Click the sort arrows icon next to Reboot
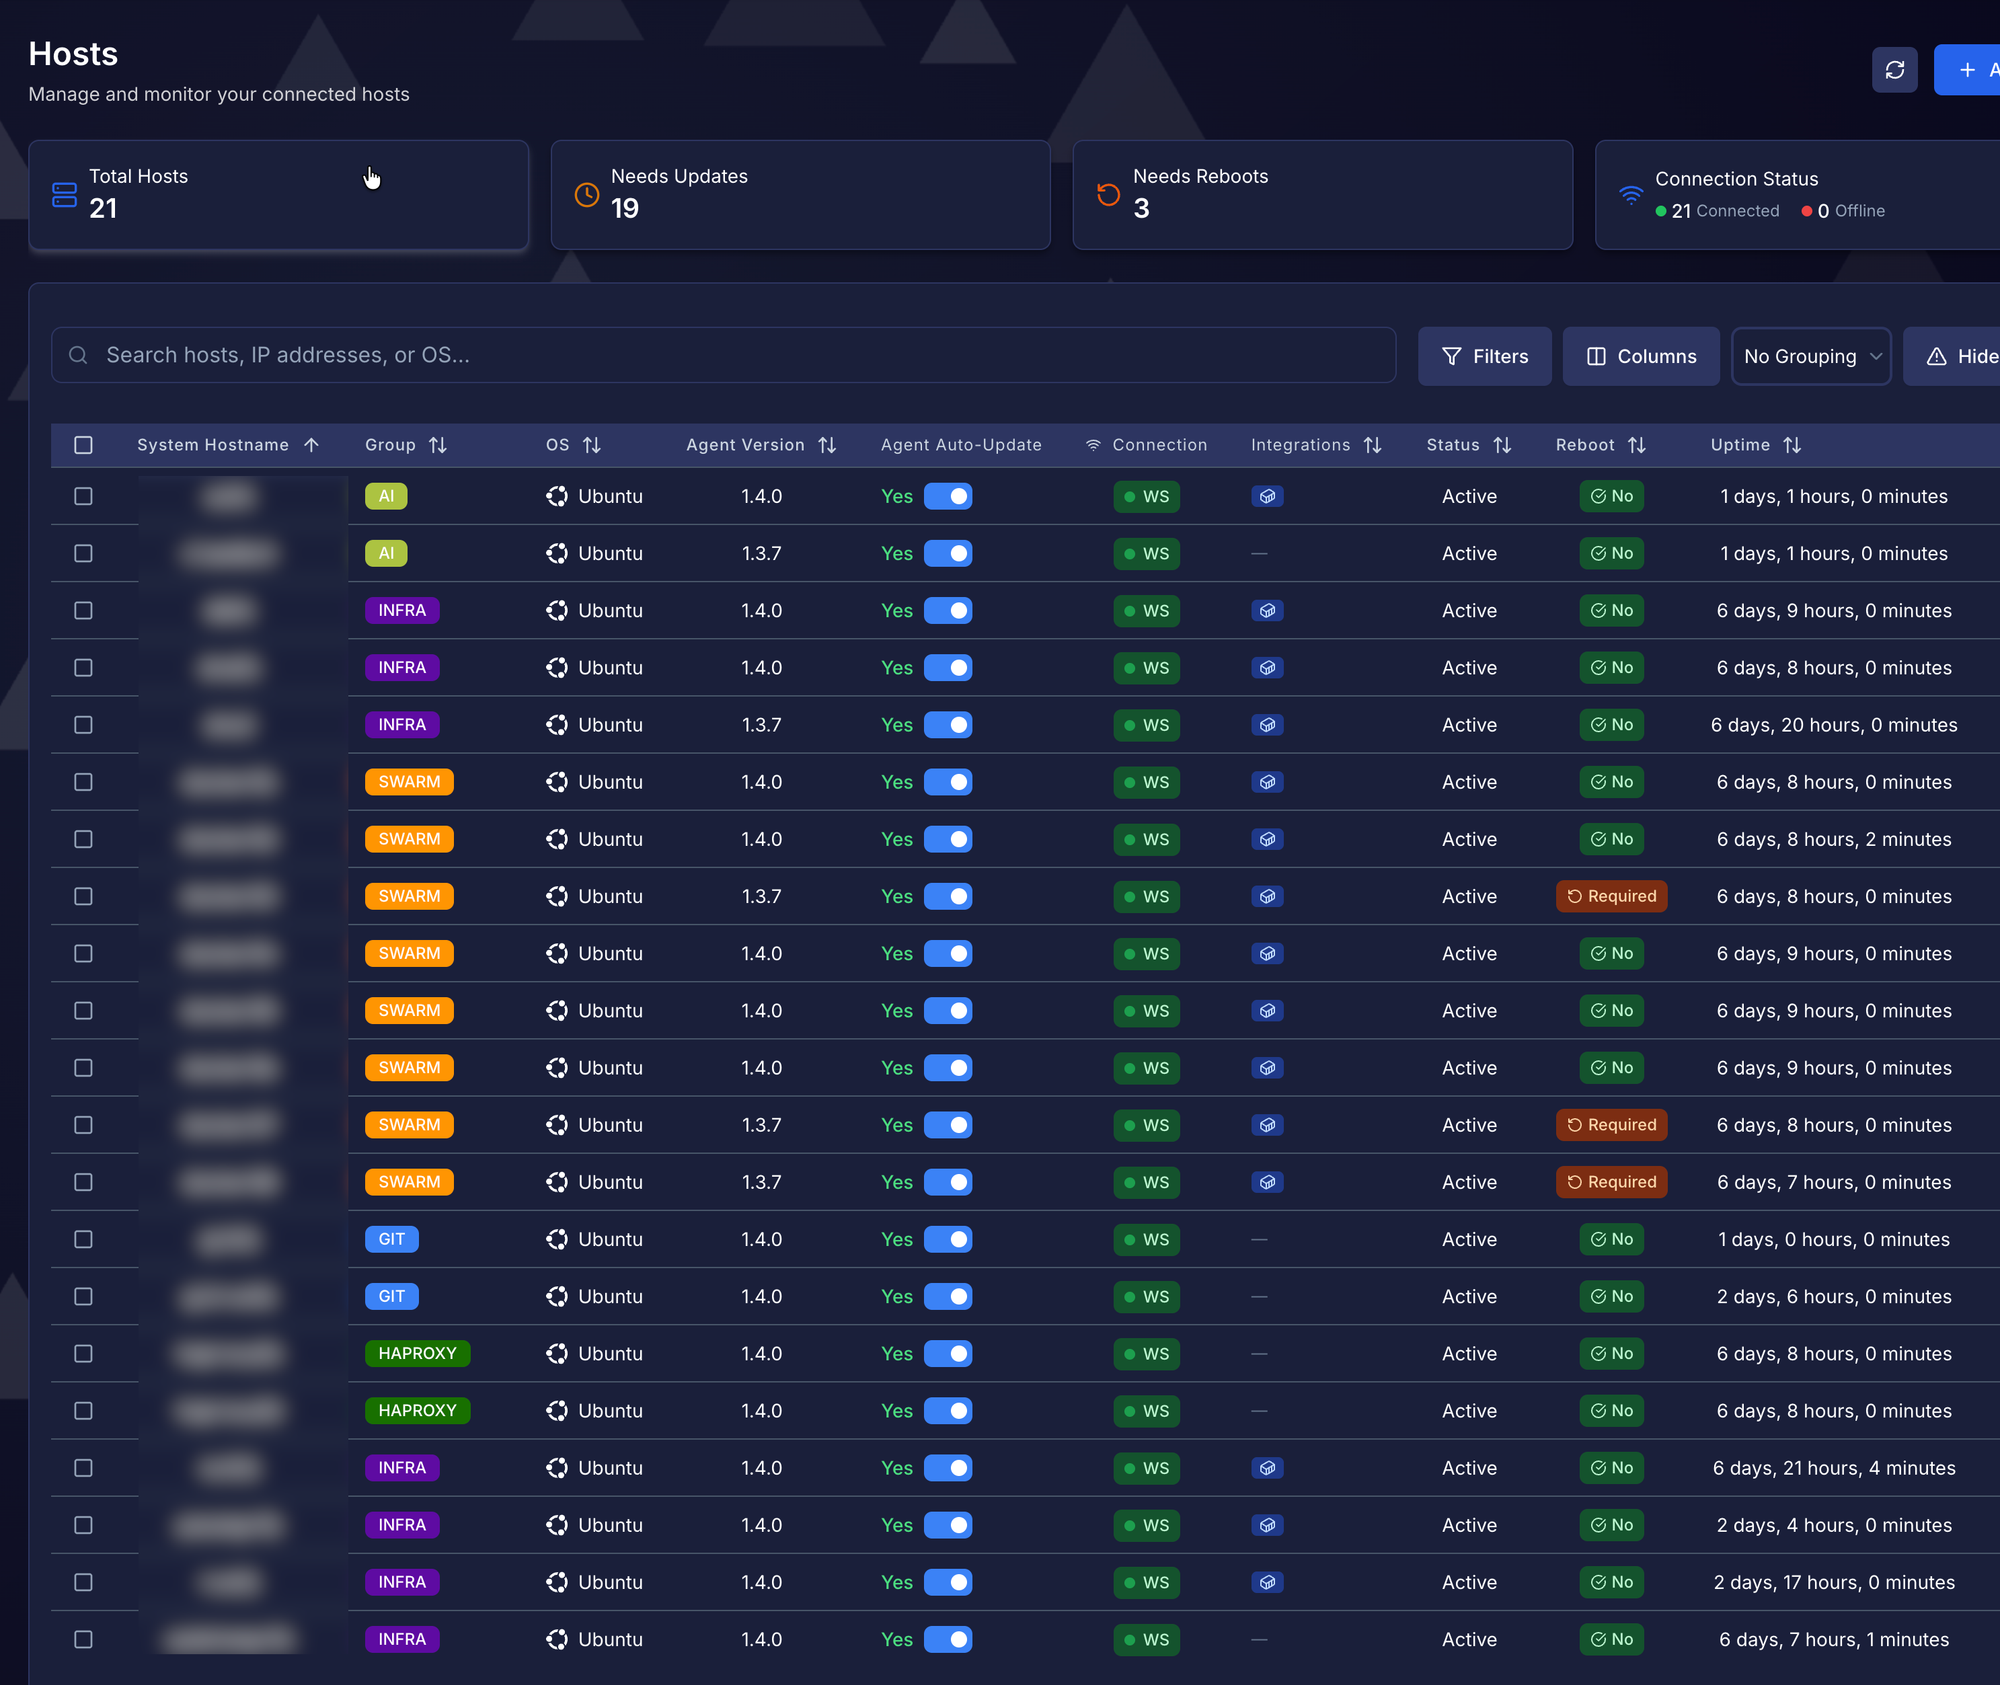2000x1685 pixels. click(1637, 445)
